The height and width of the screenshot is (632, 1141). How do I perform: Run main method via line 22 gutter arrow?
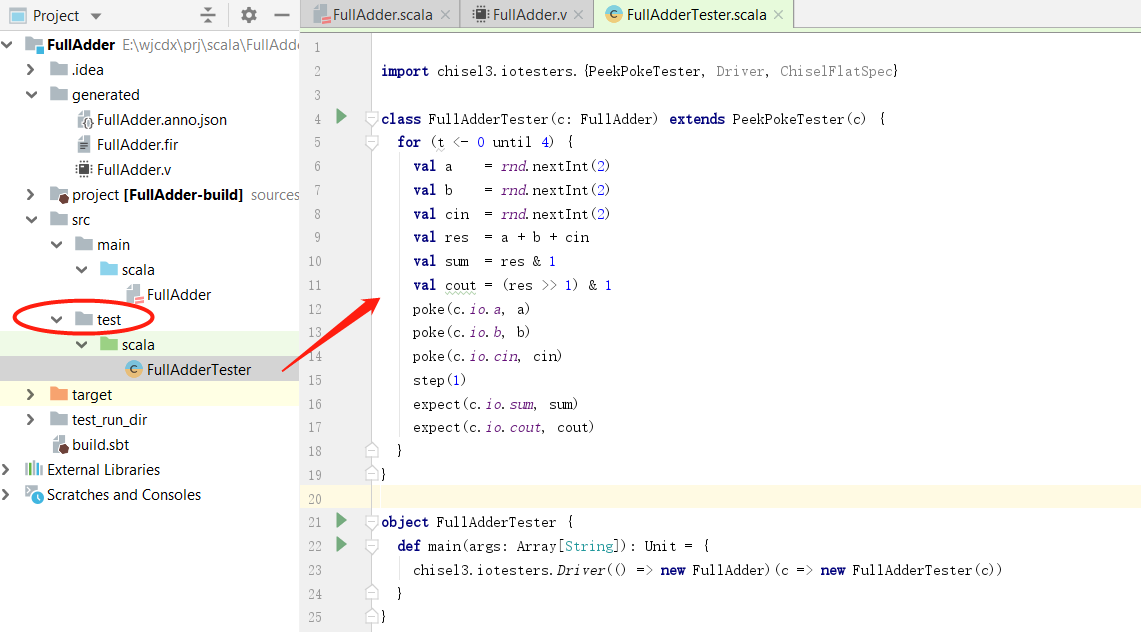[x=341, y=544]
